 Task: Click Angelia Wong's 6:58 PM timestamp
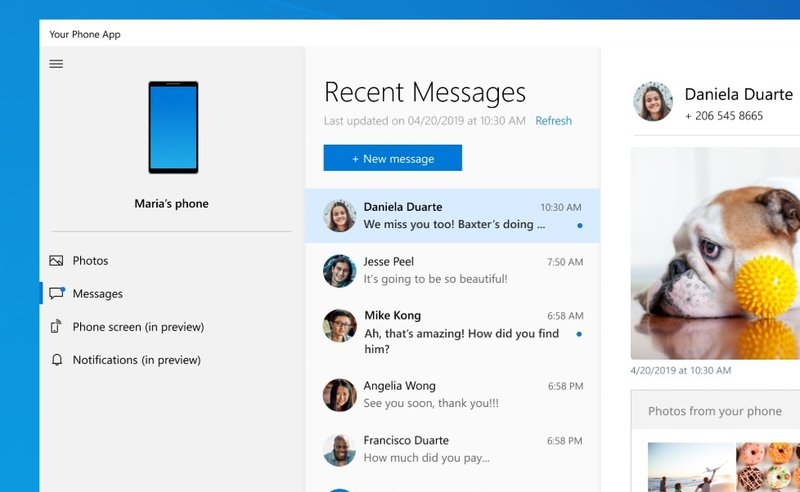[566, 386]
